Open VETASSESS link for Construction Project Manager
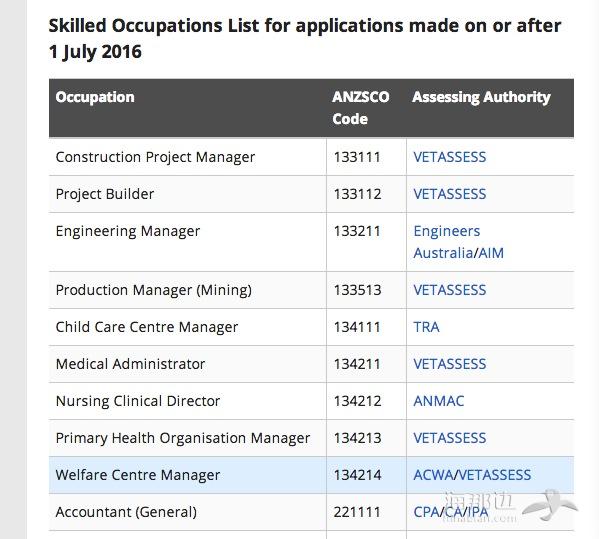Image resolution: width=599 pixels, height=539 pixels. (450, 157)
